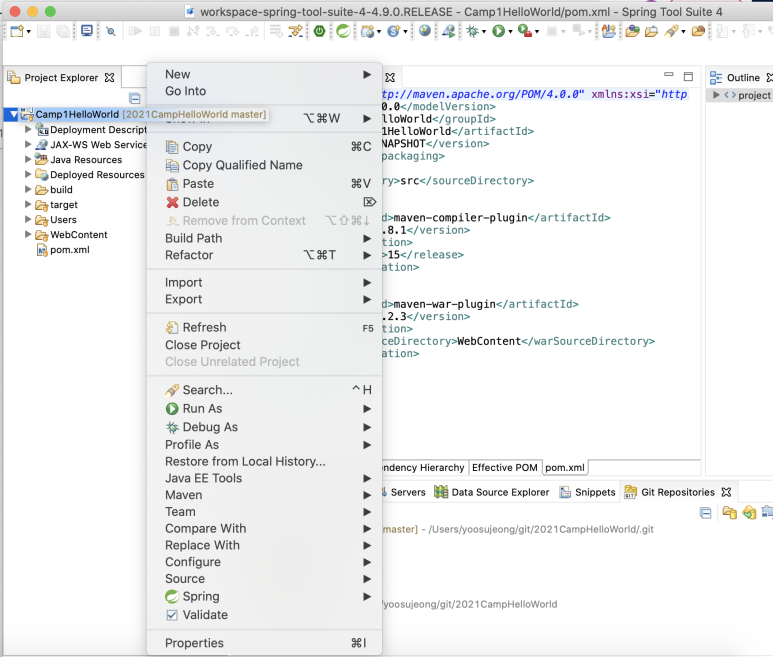Close the editor tab
773x657 pixels.
[390, 77]
